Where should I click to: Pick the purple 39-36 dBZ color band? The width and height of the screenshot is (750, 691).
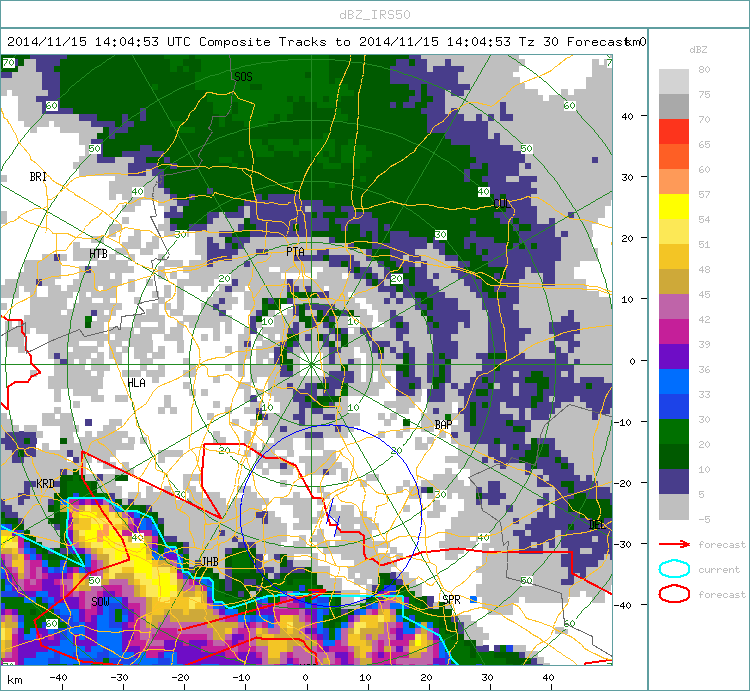pos(674,356)
